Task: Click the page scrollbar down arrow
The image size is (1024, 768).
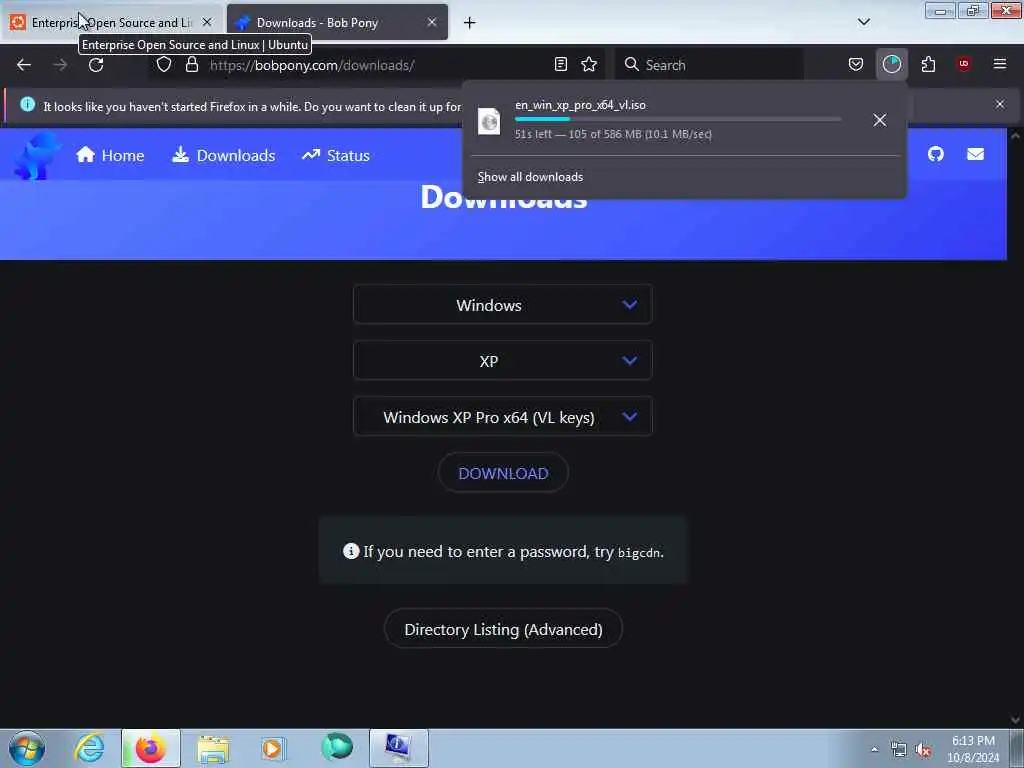Action: 1015,720
